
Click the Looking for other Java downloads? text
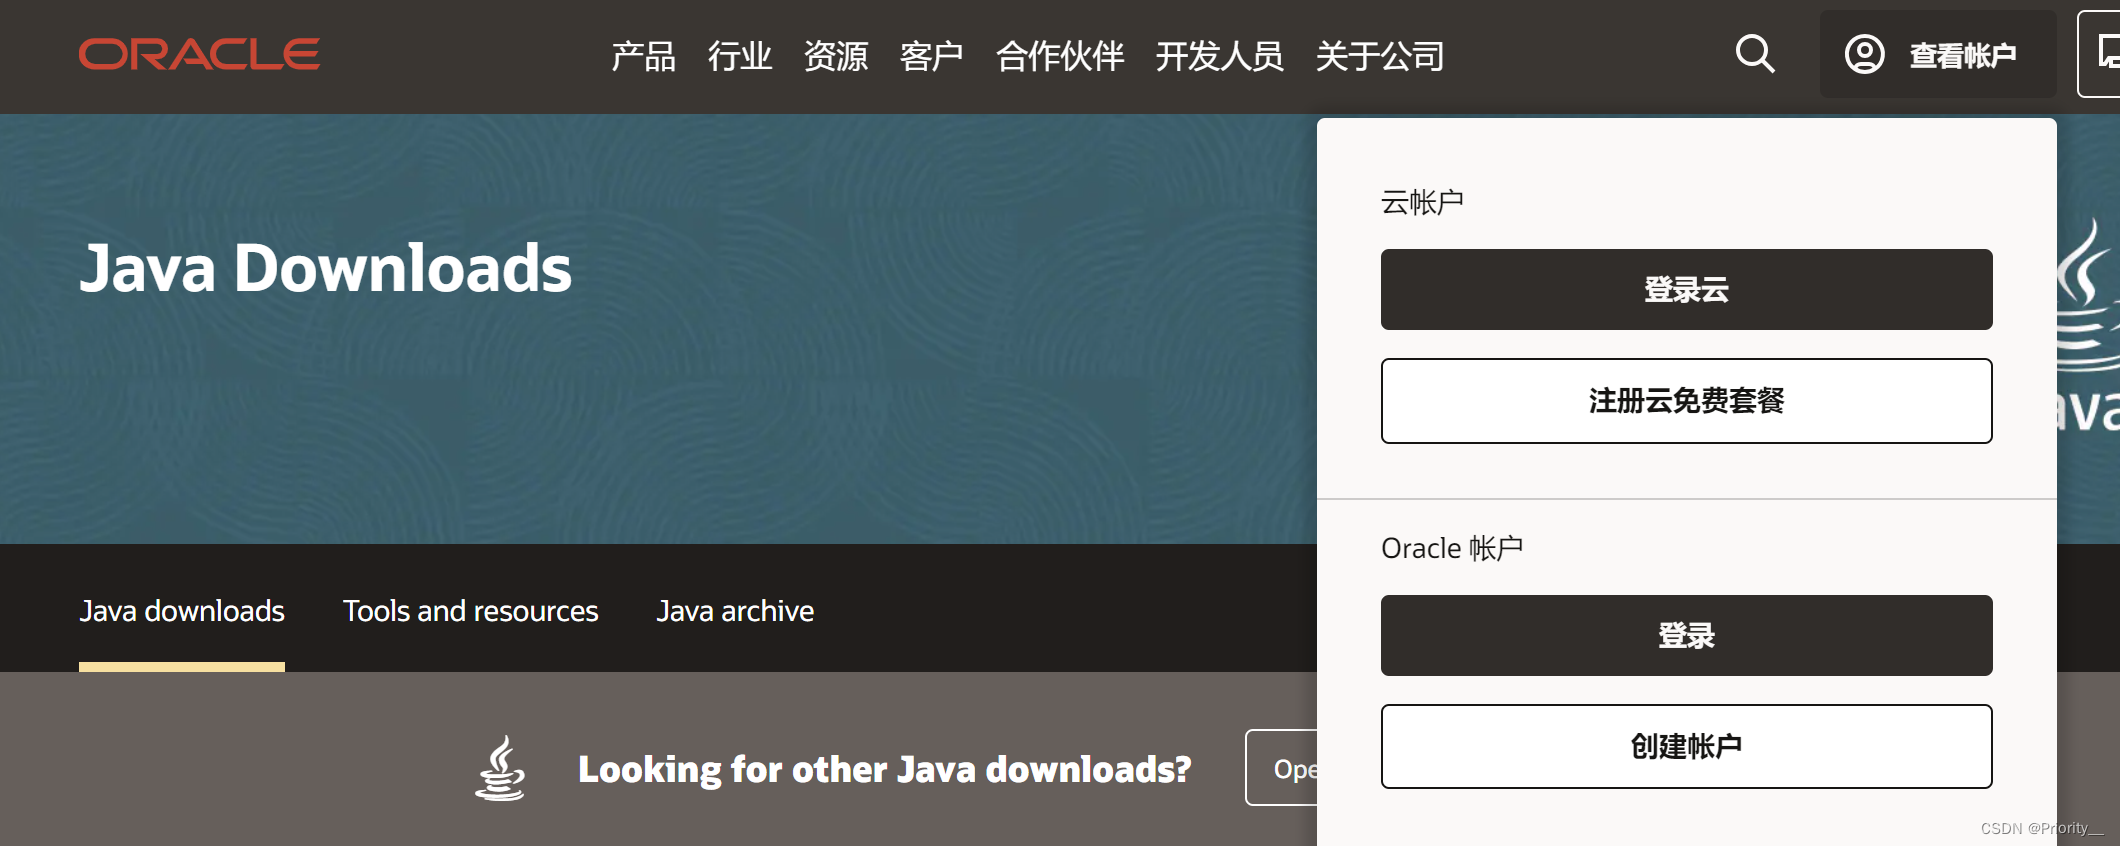point(885,769)
